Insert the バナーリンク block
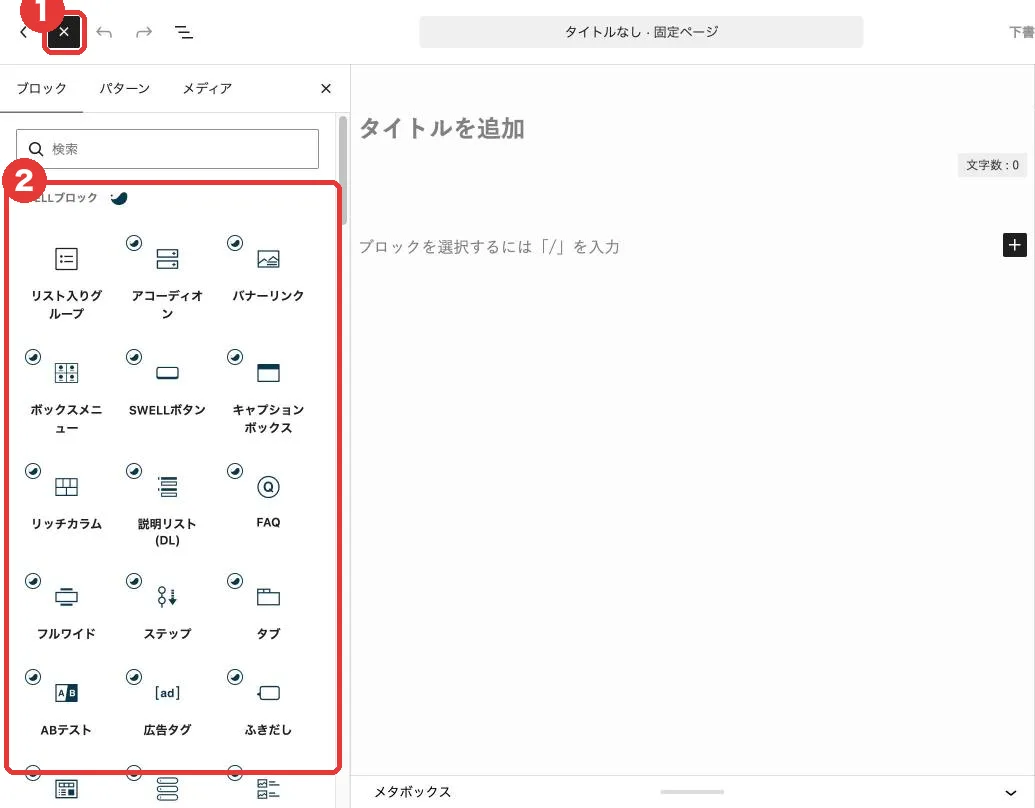The height and width of the screenshot is (808, 1035). [268, 279]
